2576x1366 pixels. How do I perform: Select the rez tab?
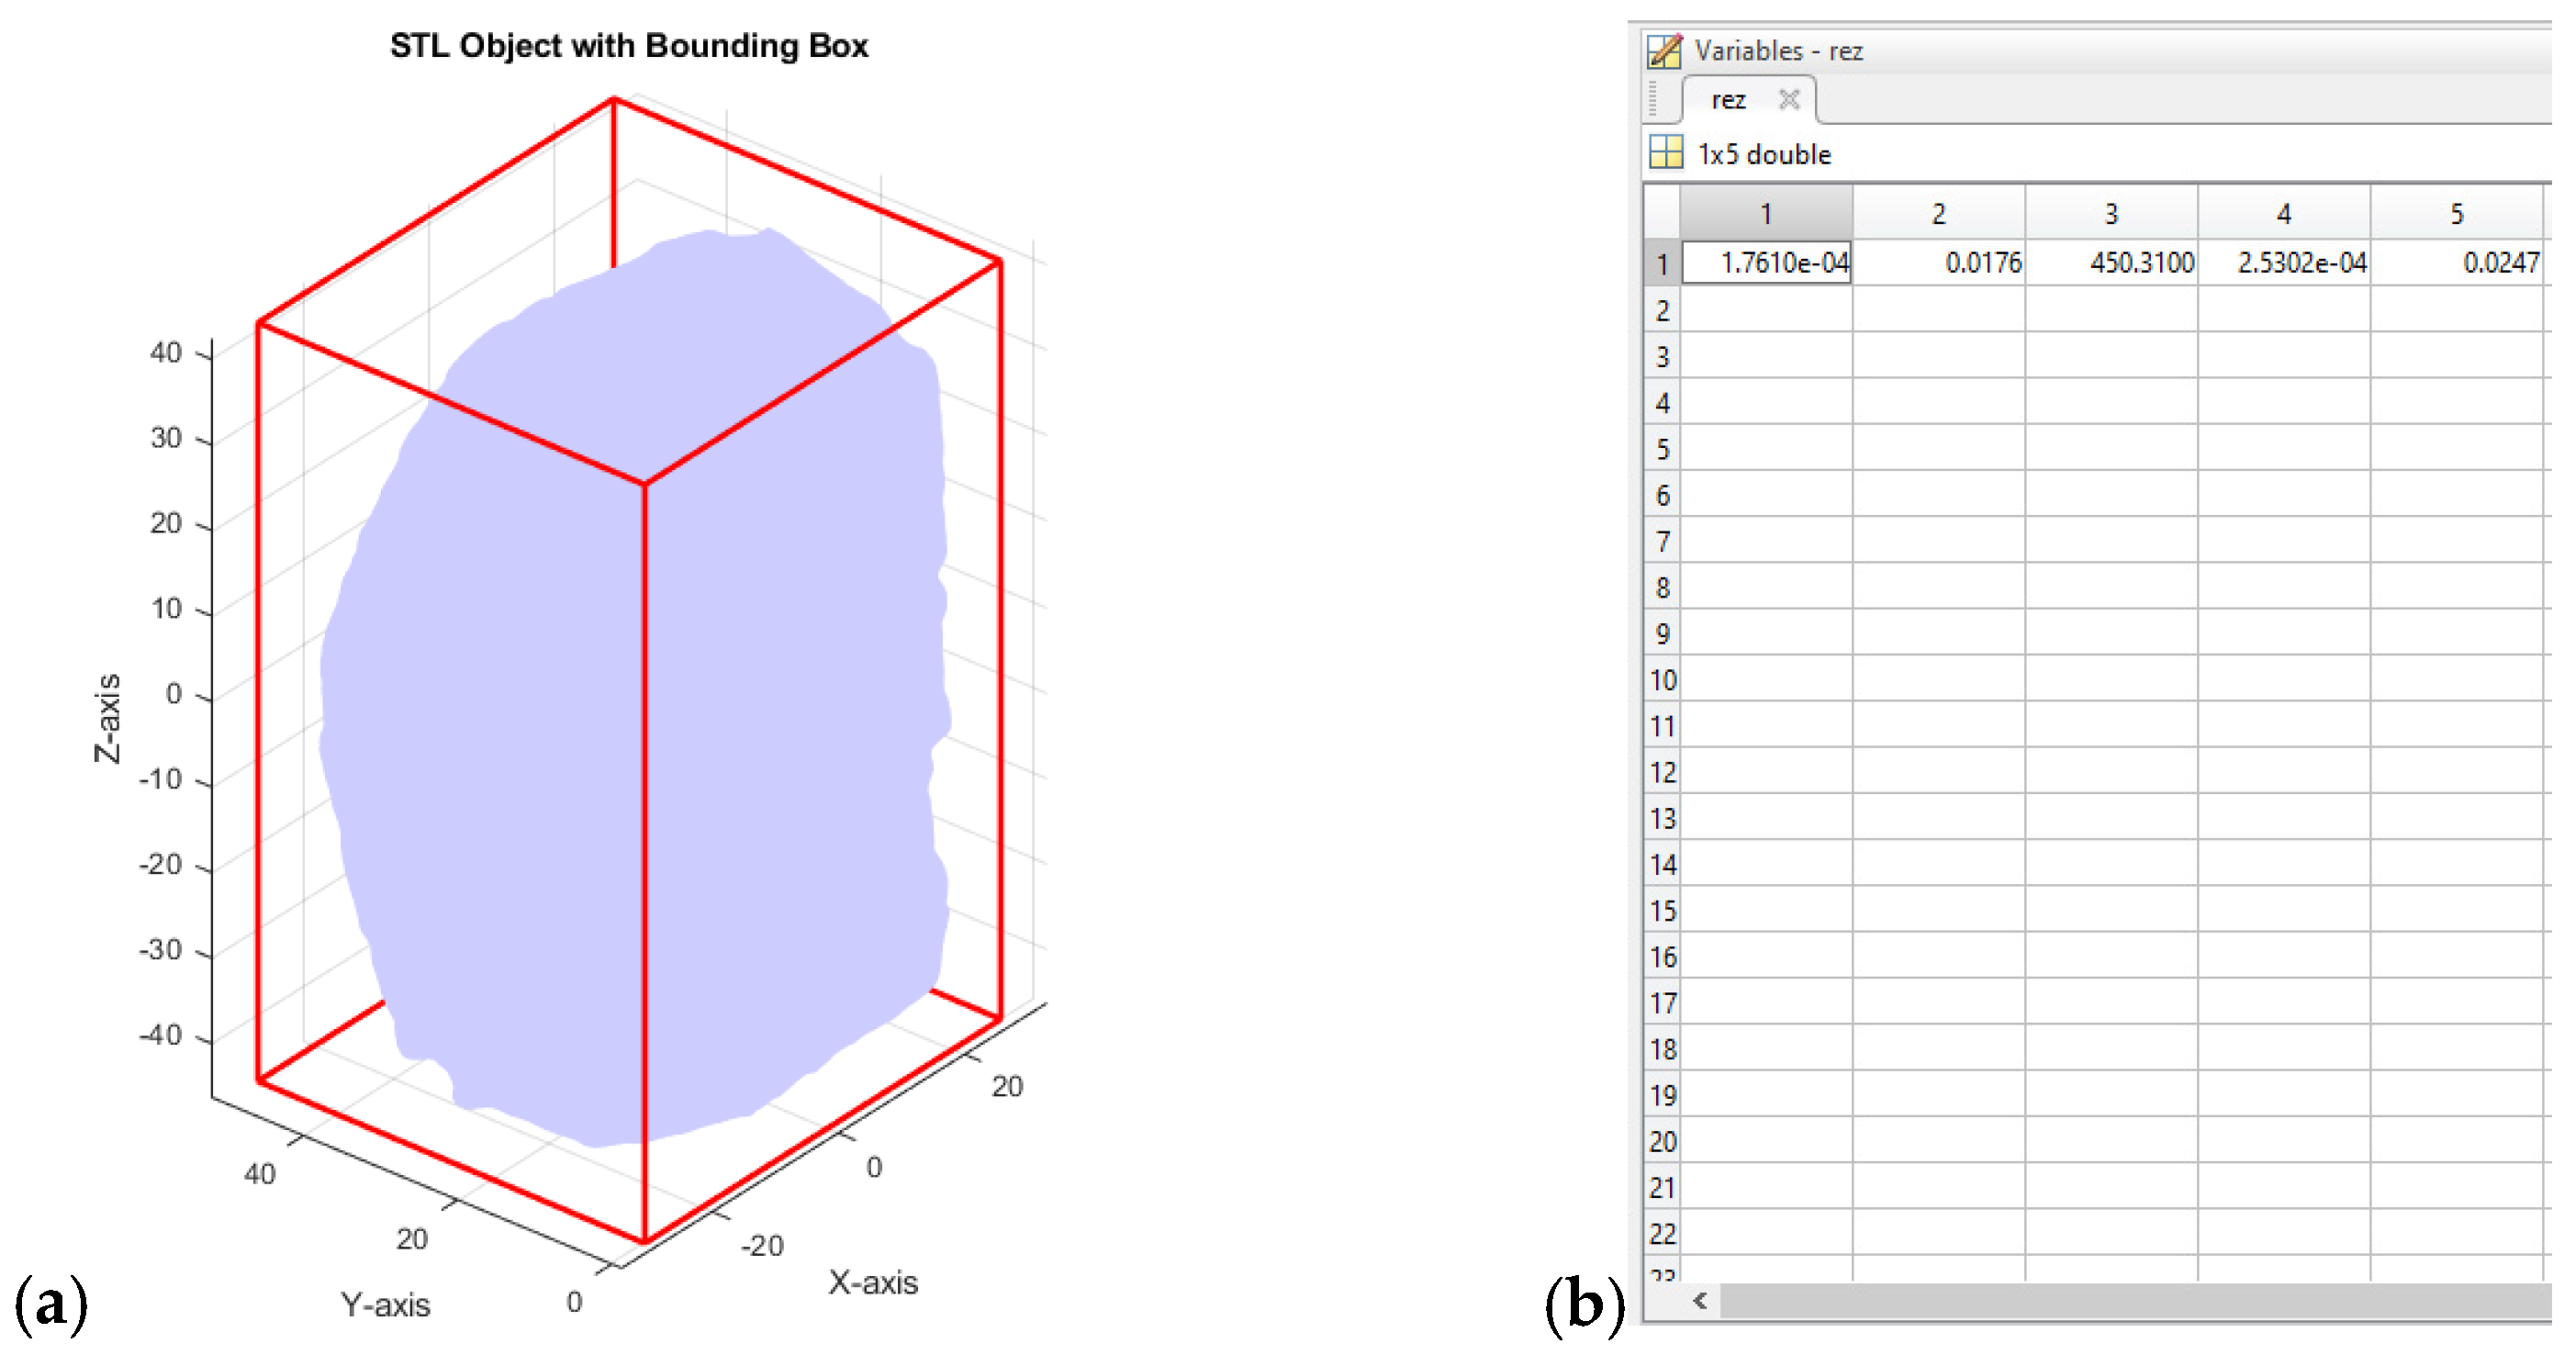(1728, 100)
